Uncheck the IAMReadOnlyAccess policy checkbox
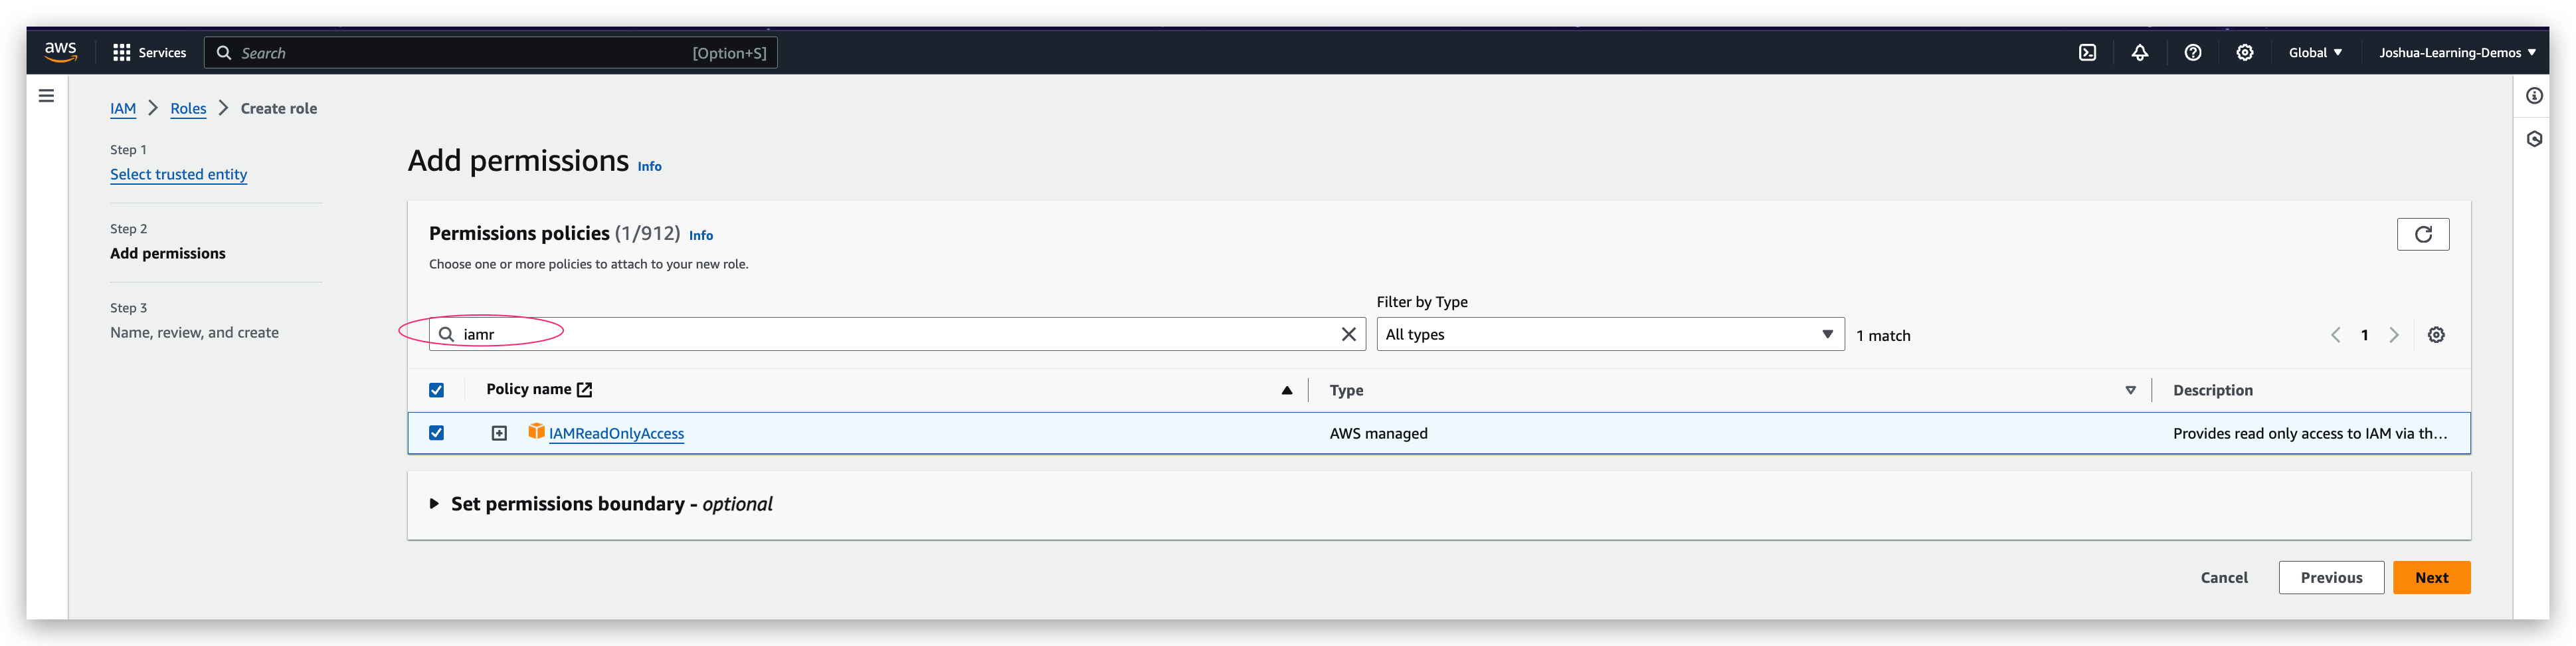 pyautogui.click(x=436, y=433)
